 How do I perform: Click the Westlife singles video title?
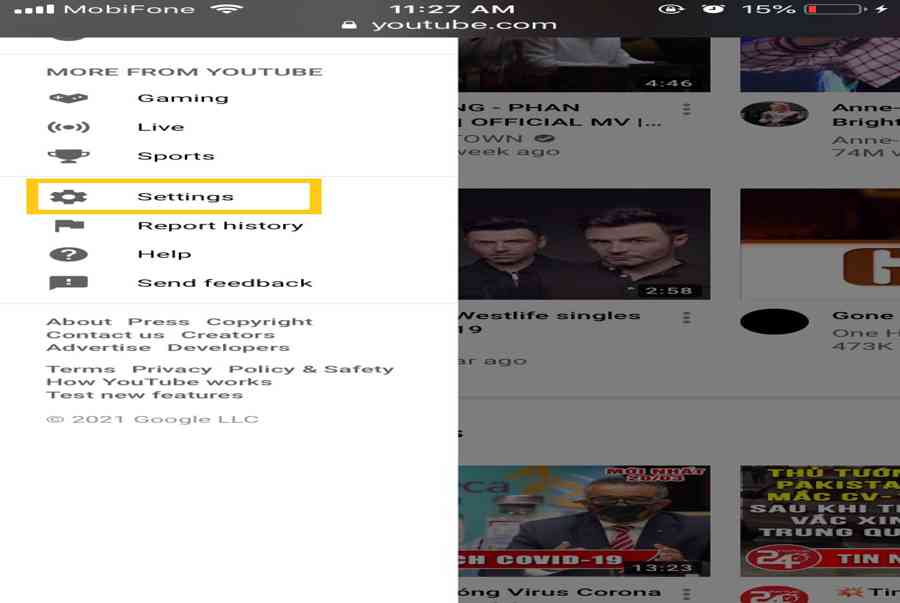(x=549, y=322)
